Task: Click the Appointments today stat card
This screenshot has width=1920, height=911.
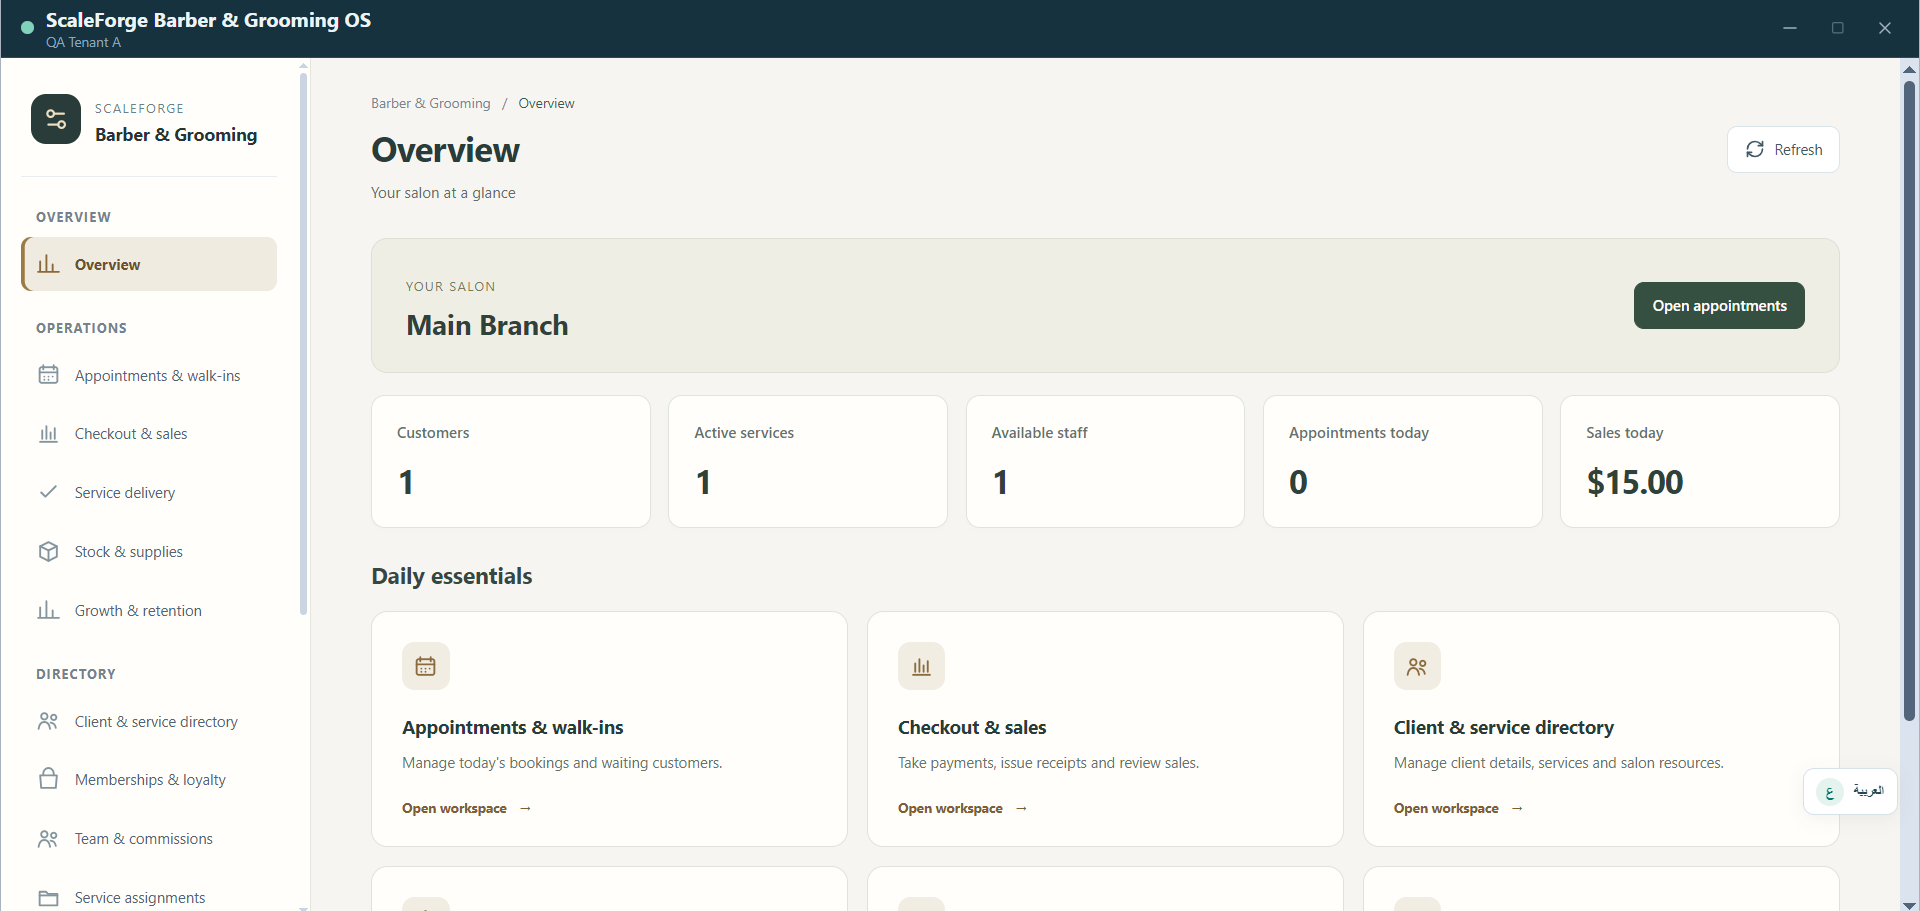Action: pyautogui.click(x=1402, y=461)
